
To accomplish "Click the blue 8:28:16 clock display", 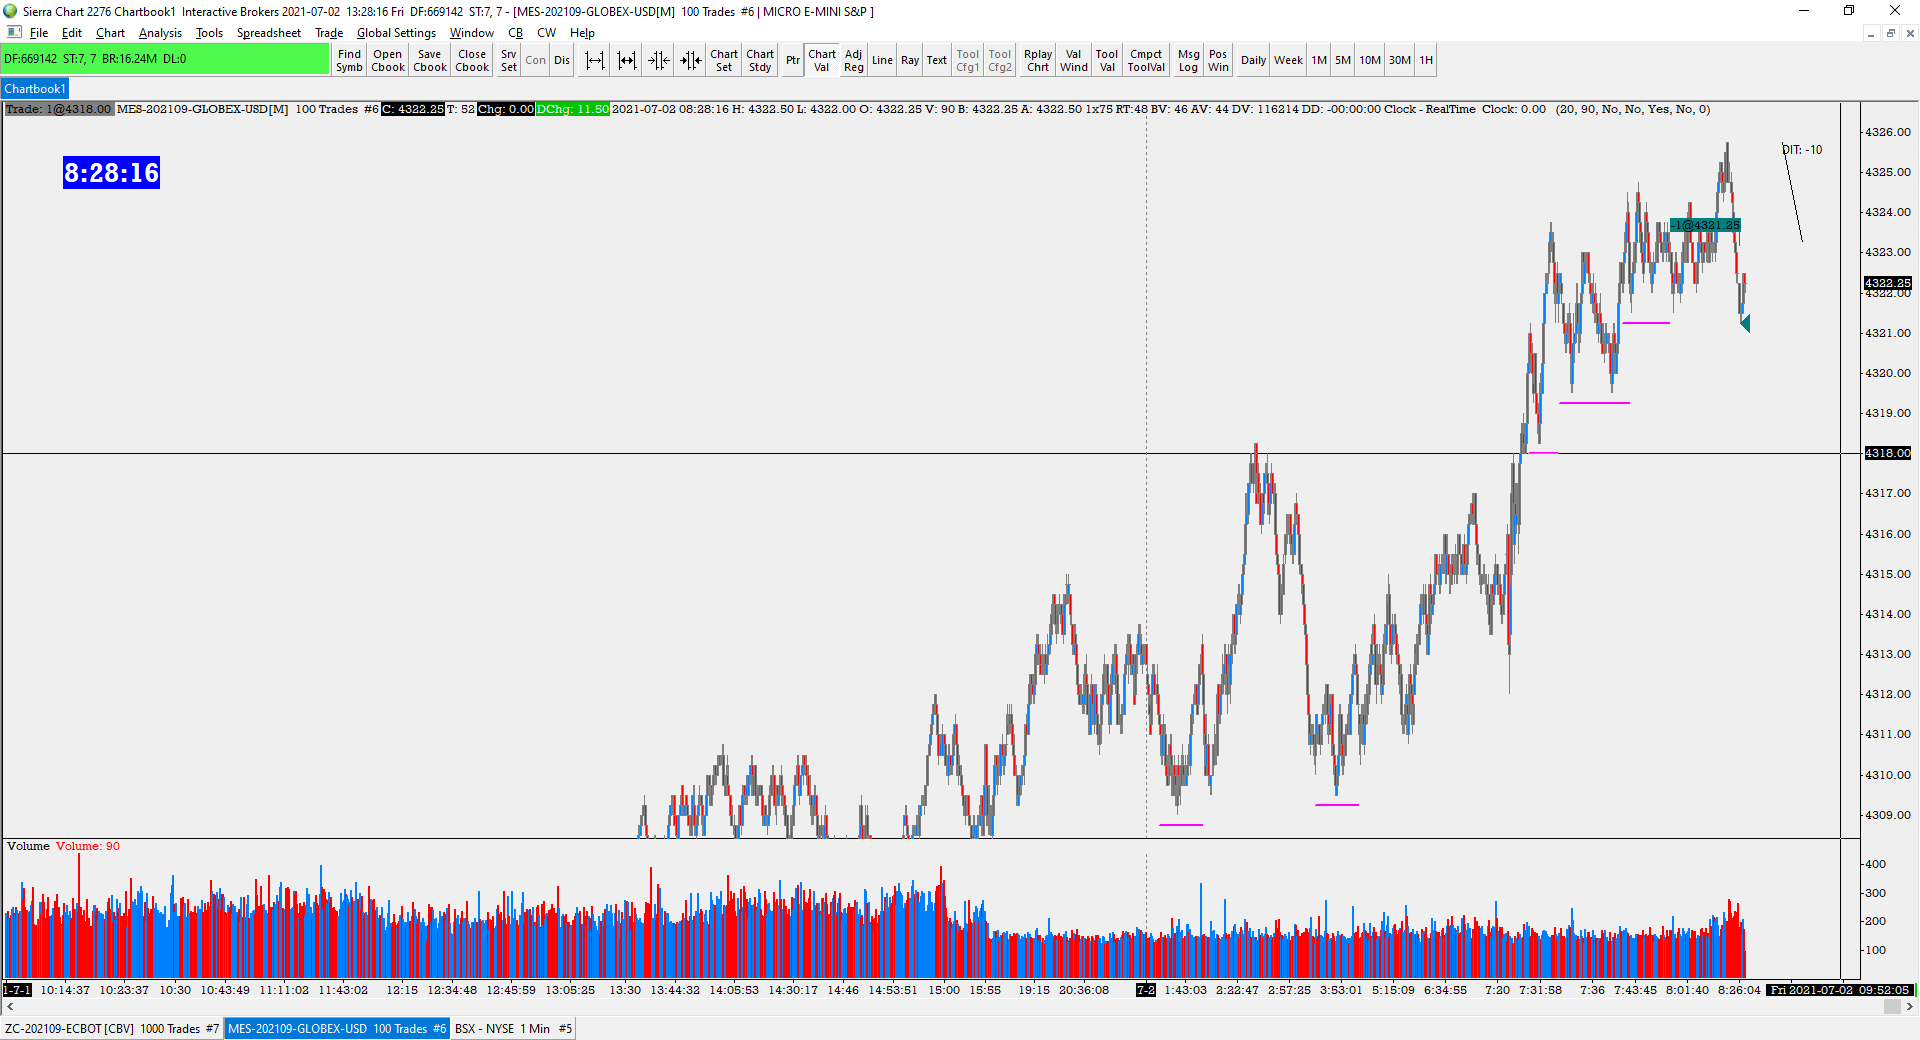I will pos(111,173).
